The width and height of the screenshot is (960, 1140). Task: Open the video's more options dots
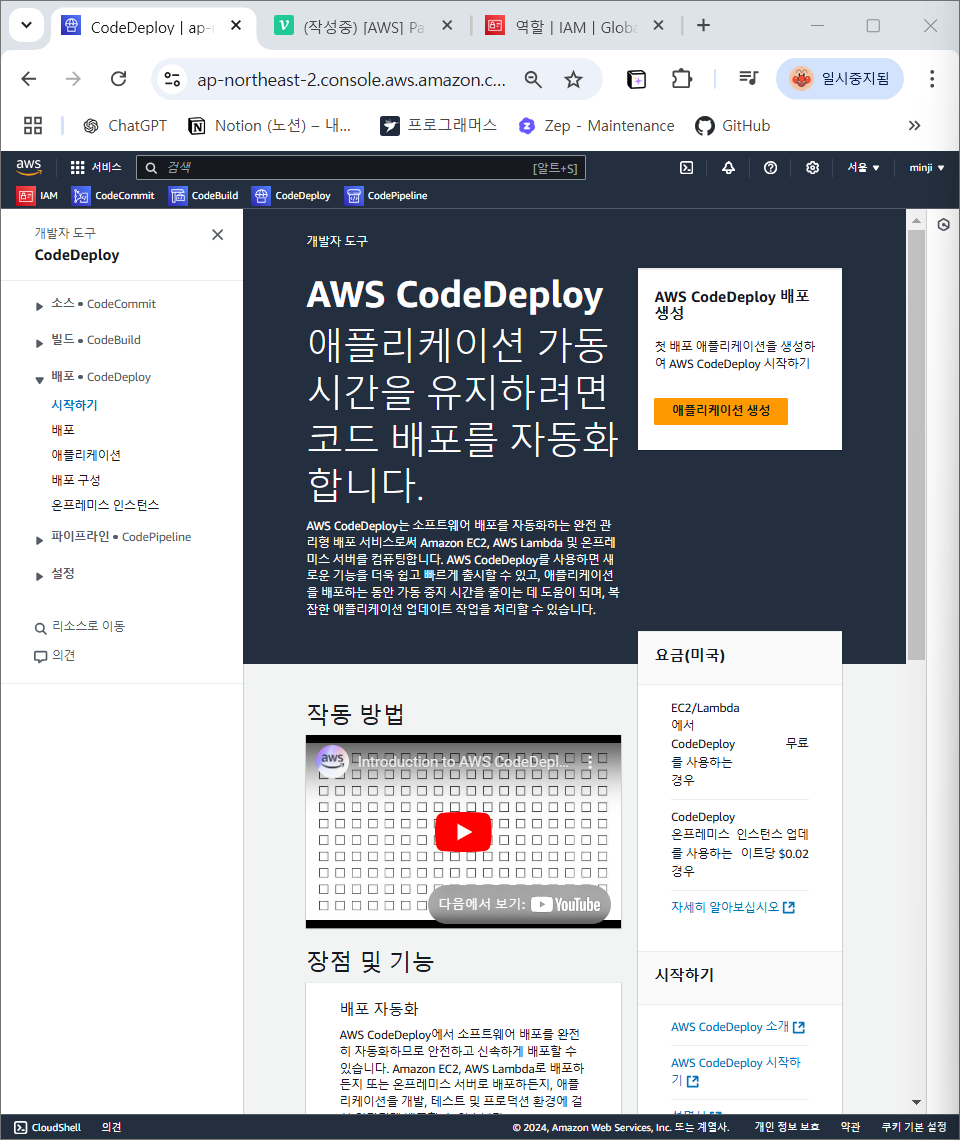(x=590, y=762)
